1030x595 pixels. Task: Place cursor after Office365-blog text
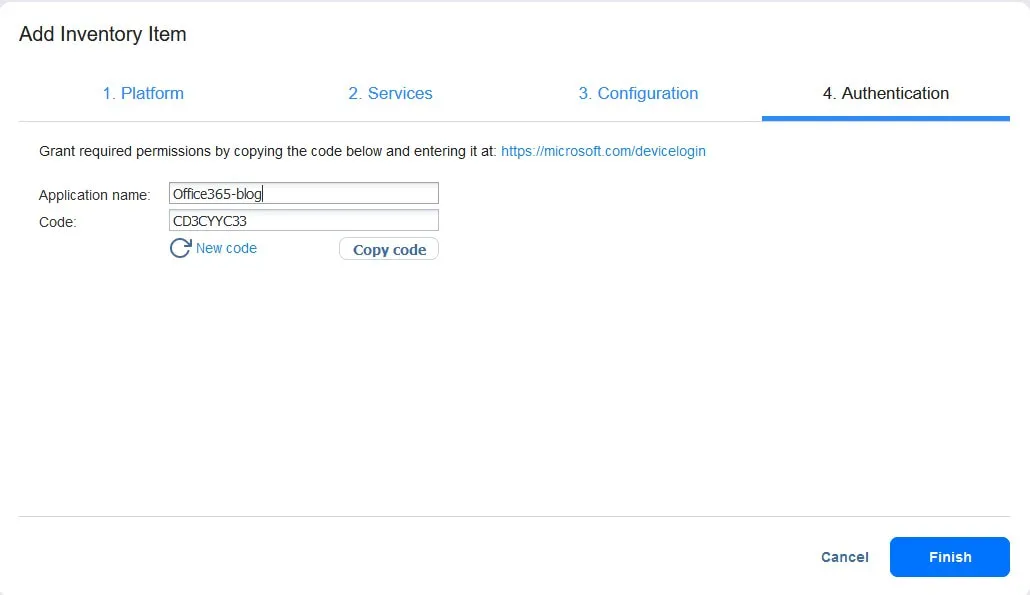pos(264,194)
